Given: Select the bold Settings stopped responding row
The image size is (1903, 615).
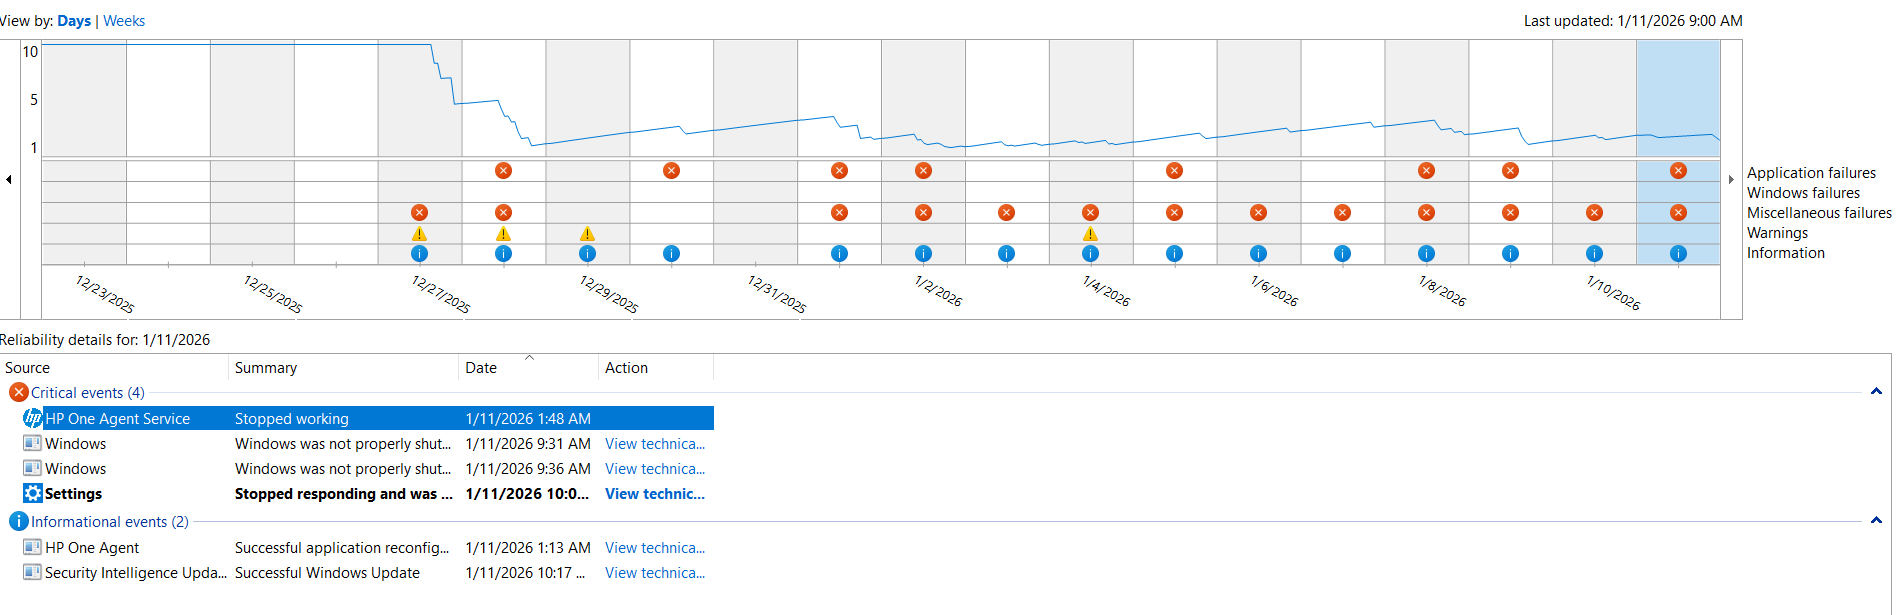Looking at the screenshot, I should click(x=367, y=493).
